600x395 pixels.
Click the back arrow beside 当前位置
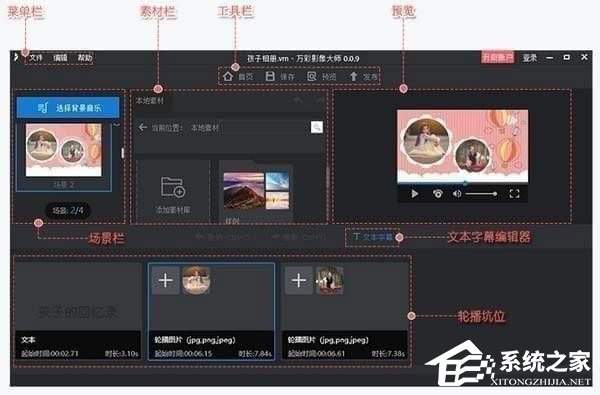(x=143, y=127)
